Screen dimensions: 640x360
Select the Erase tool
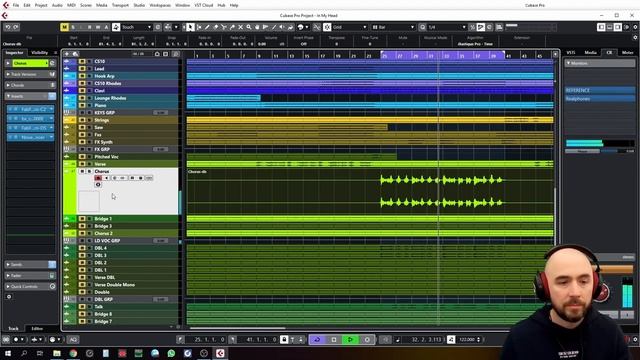click(216, 27)
